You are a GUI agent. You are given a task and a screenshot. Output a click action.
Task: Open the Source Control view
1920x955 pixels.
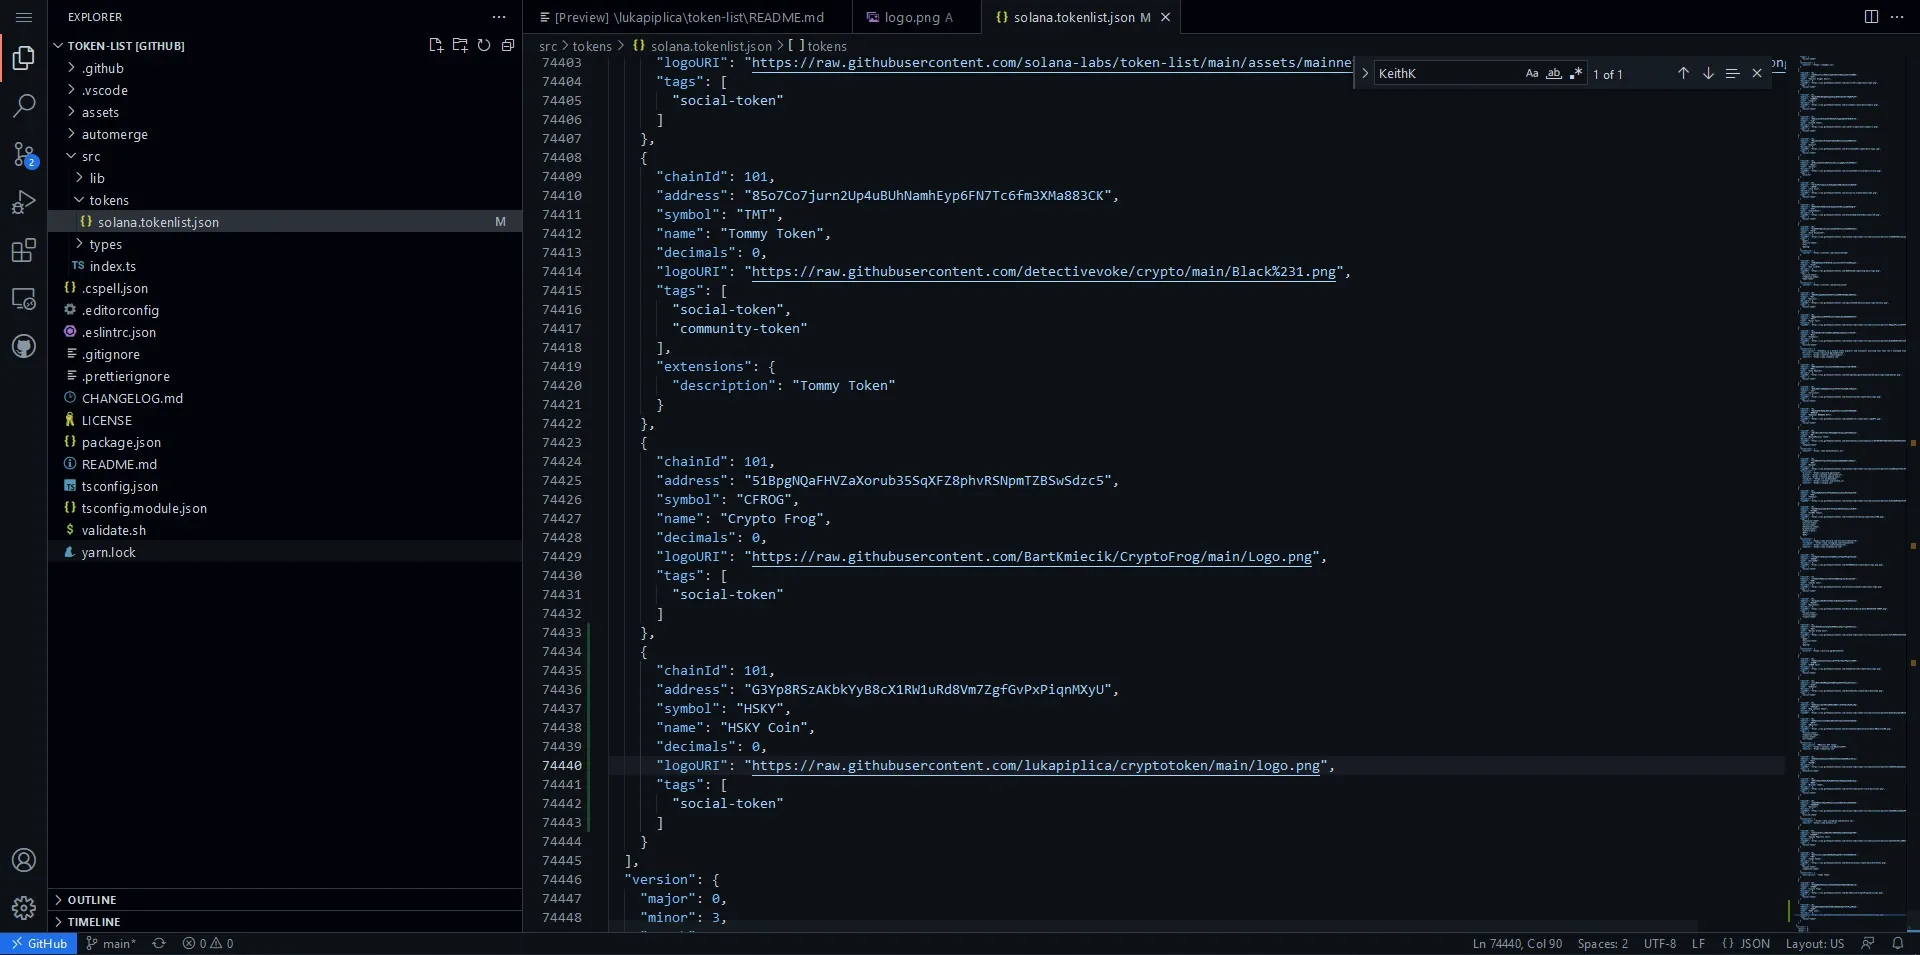pyautogui.click(x=24, y=154)
